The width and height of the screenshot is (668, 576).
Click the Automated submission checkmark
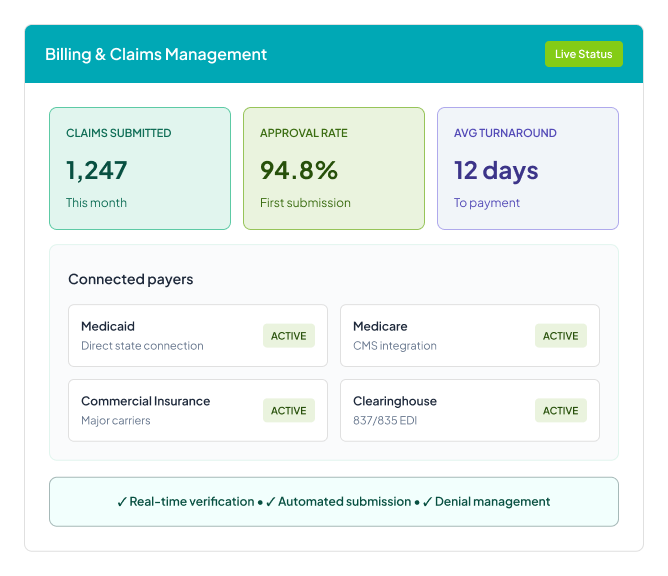coord(271,502)
